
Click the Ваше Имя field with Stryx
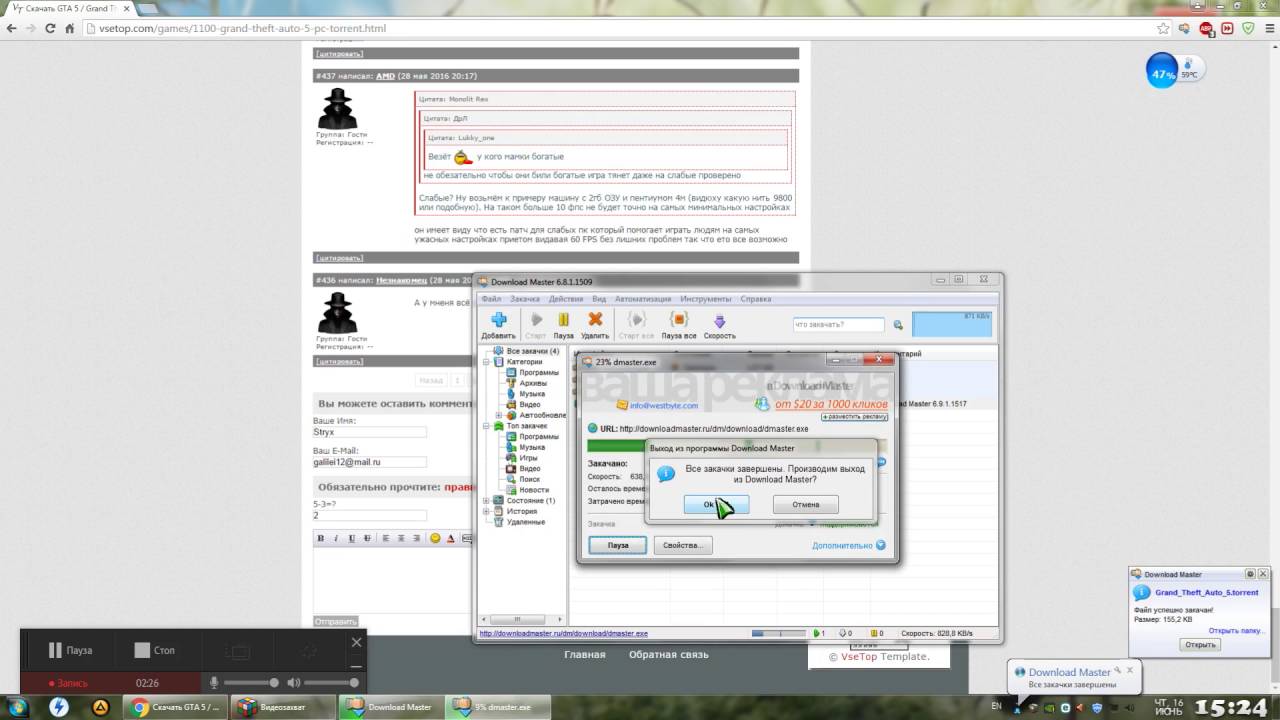(369, 432)
